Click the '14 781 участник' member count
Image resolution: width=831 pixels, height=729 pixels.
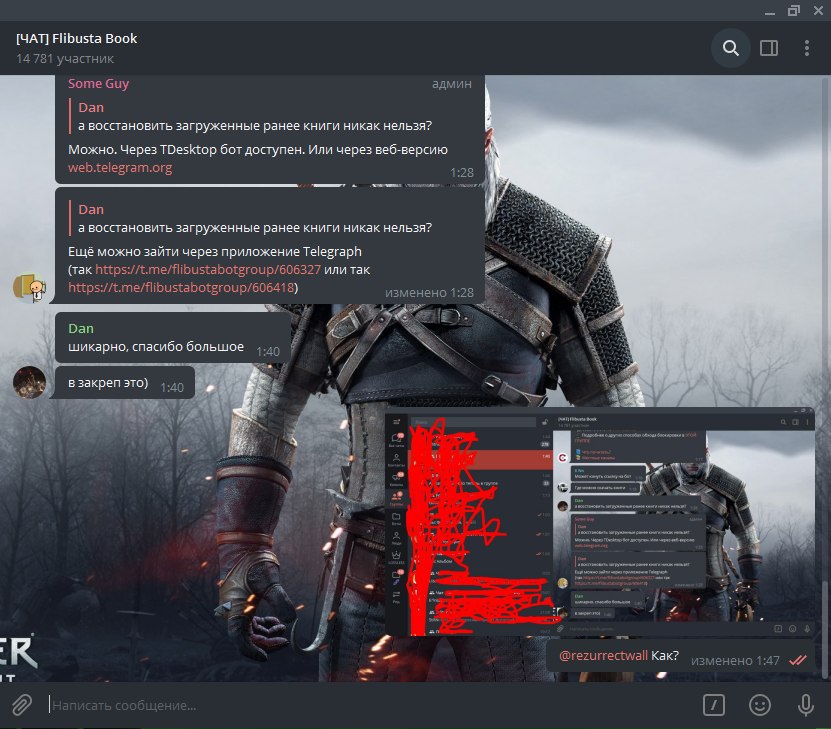pos(65,59)
